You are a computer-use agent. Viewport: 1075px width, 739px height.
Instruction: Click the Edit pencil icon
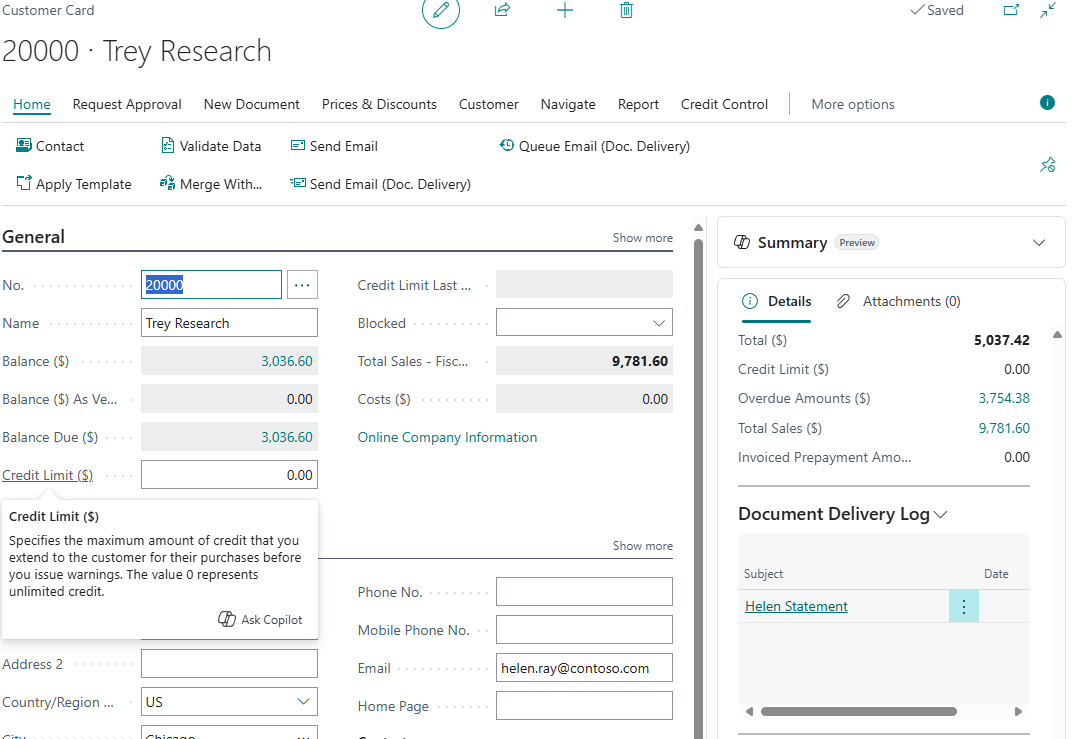(x=440, y=11)
